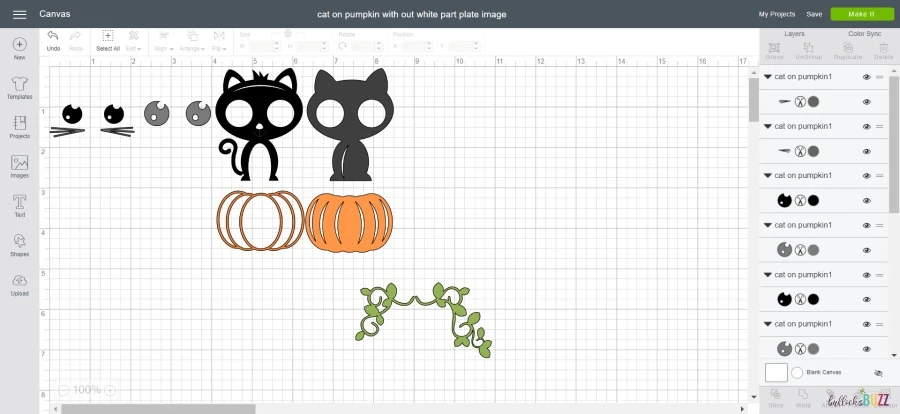The height and width of the screenshot is (414, 900).
Task: Click the Redo arrow
Action: (75, 36)
